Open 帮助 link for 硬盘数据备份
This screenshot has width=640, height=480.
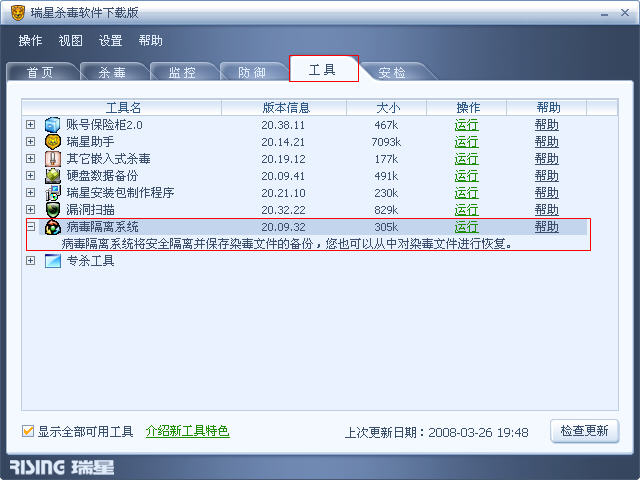click(x=547, y=176)
